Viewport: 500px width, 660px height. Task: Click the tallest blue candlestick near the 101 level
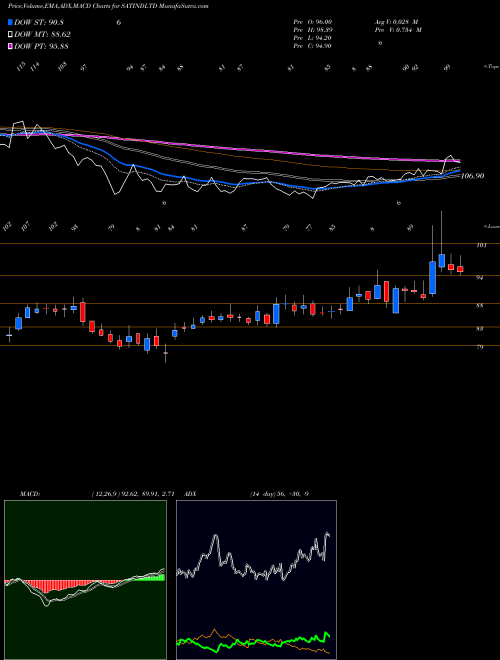click(x=432, y=277)
